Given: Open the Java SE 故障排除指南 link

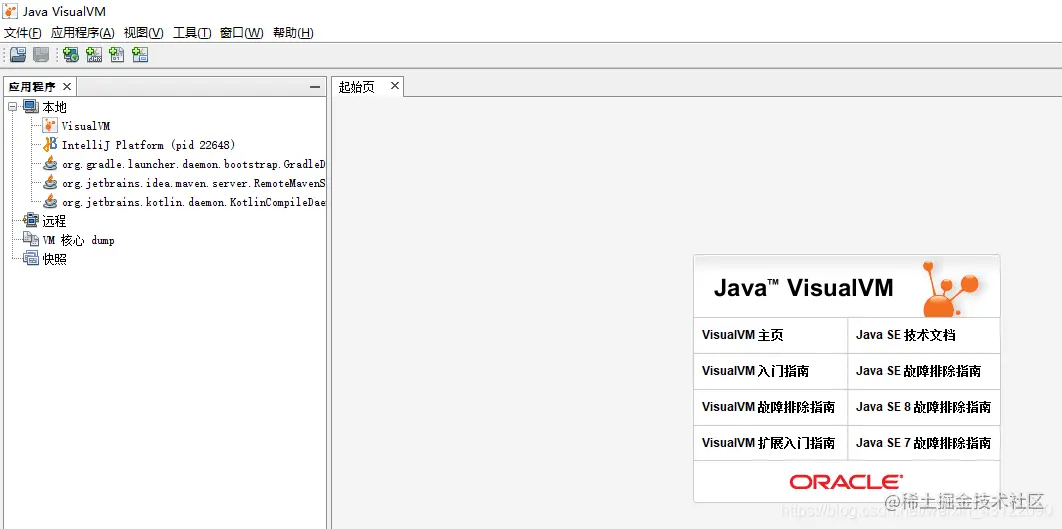Looking at the screenshot, I should tap(918, 371).
